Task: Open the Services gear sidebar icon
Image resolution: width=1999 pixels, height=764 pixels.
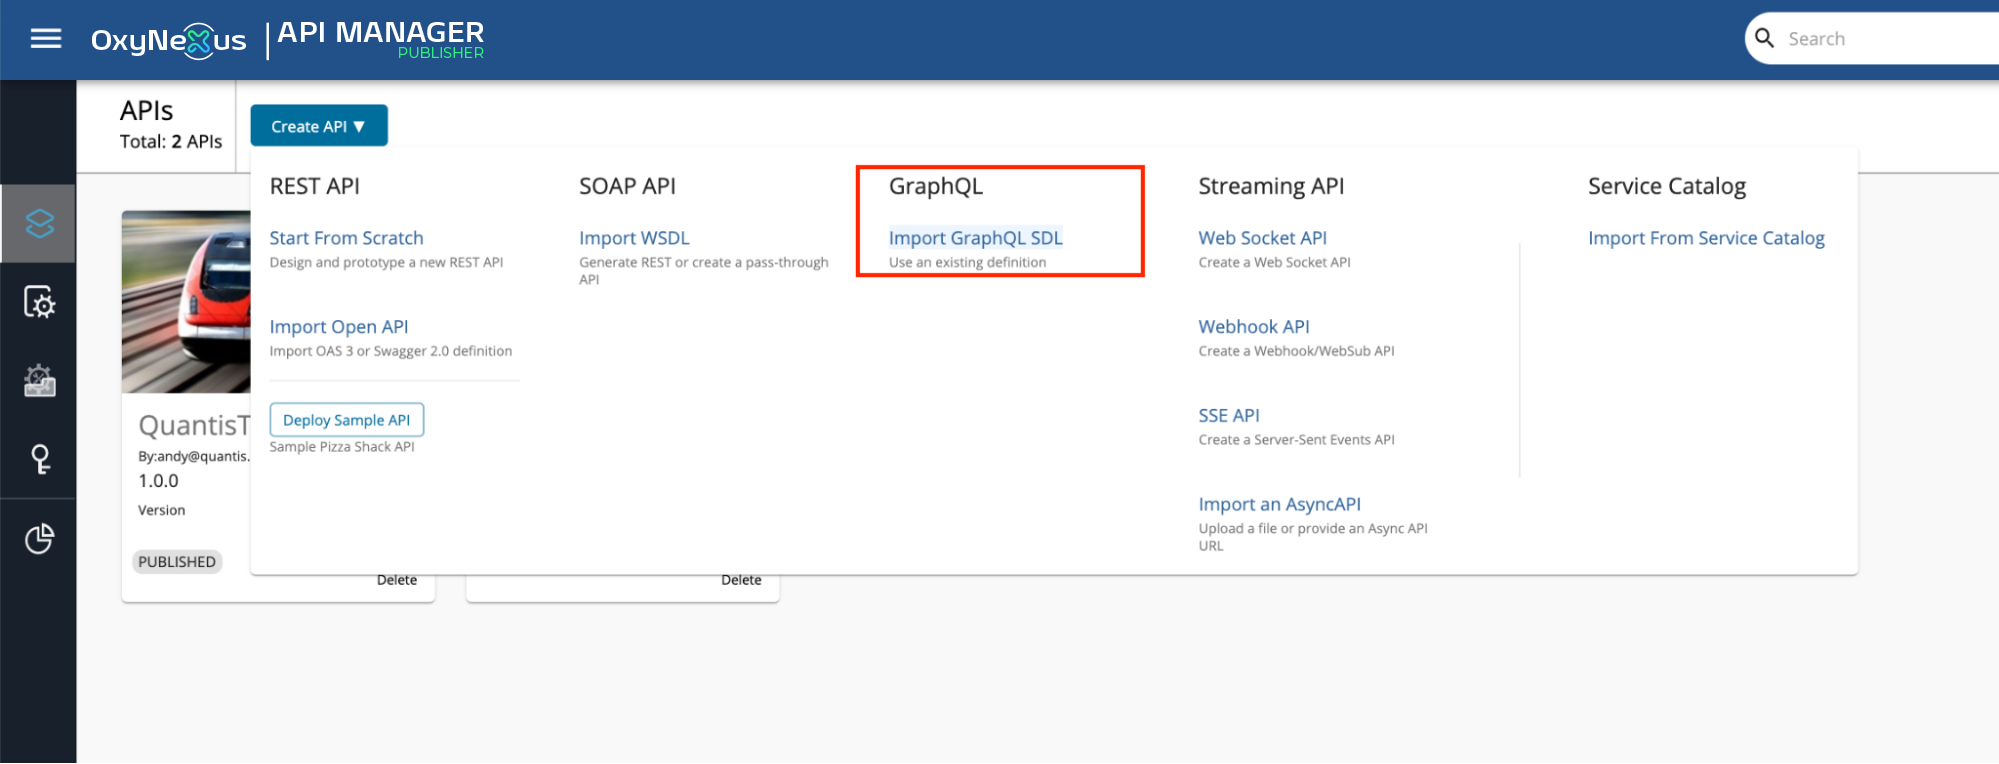Action: pos(39,302)
